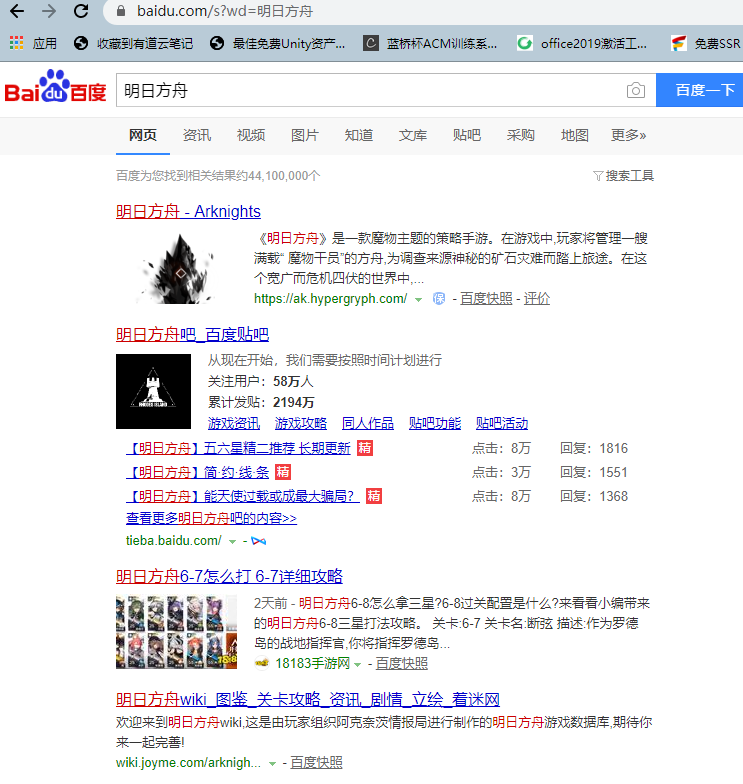Switch to the 文库 tab
This screenshot has width=743, height=784.
click(x=412, y=135)
